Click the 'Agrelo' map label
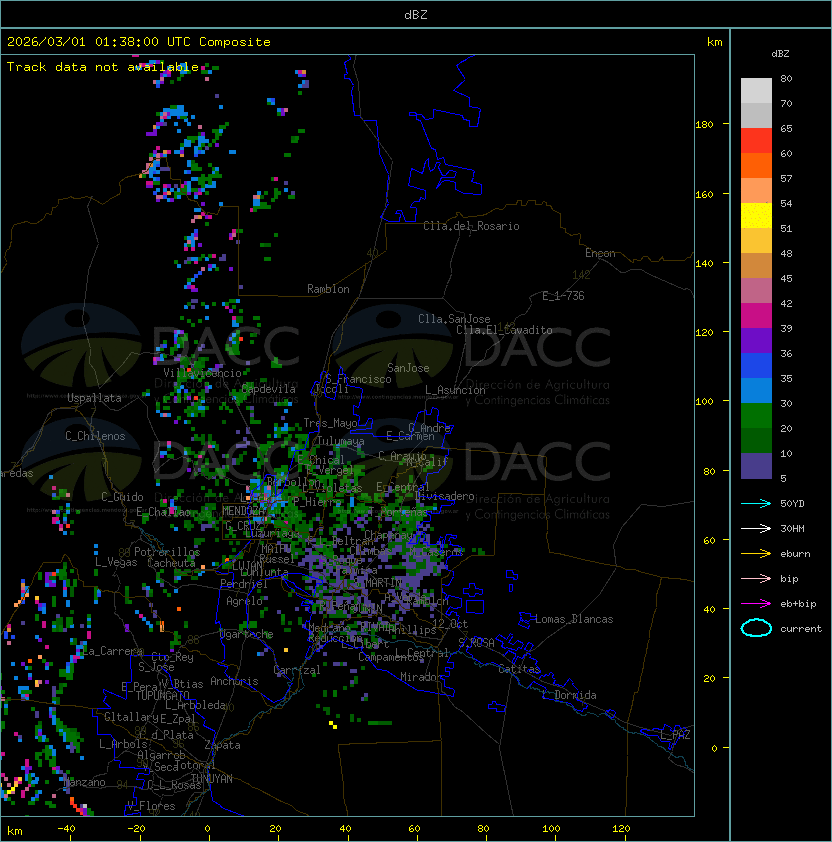 pyautogui.click(x=244, y=601)
